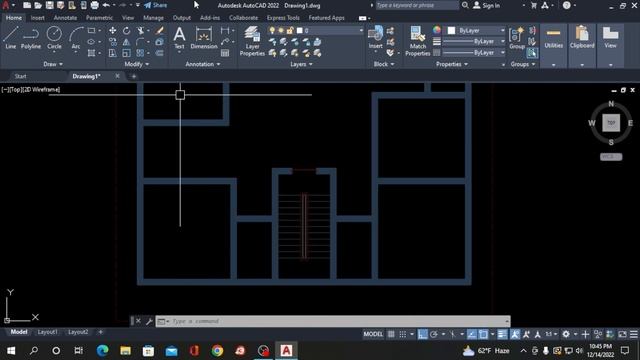
Task: Open the Annotate ribbon tab
Action: tap(65, 18)
